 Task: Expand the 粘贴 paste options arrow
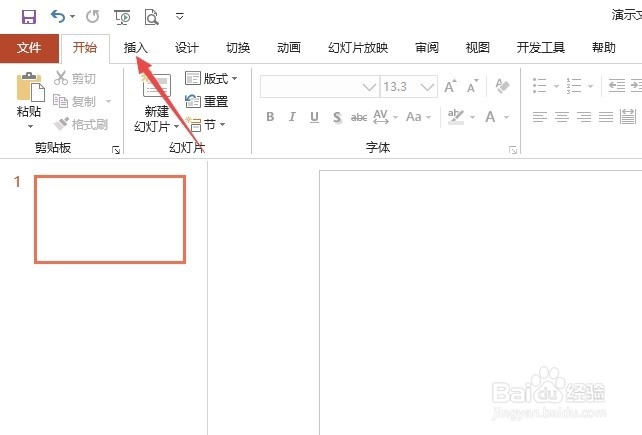click(30, 126)
